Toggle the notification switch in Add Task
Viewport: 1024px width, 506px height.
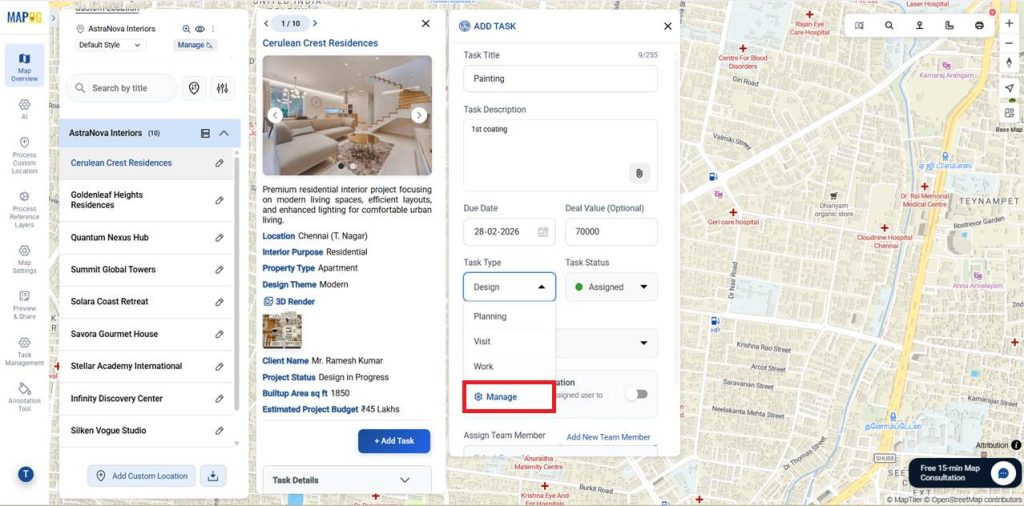pos(636,394)
